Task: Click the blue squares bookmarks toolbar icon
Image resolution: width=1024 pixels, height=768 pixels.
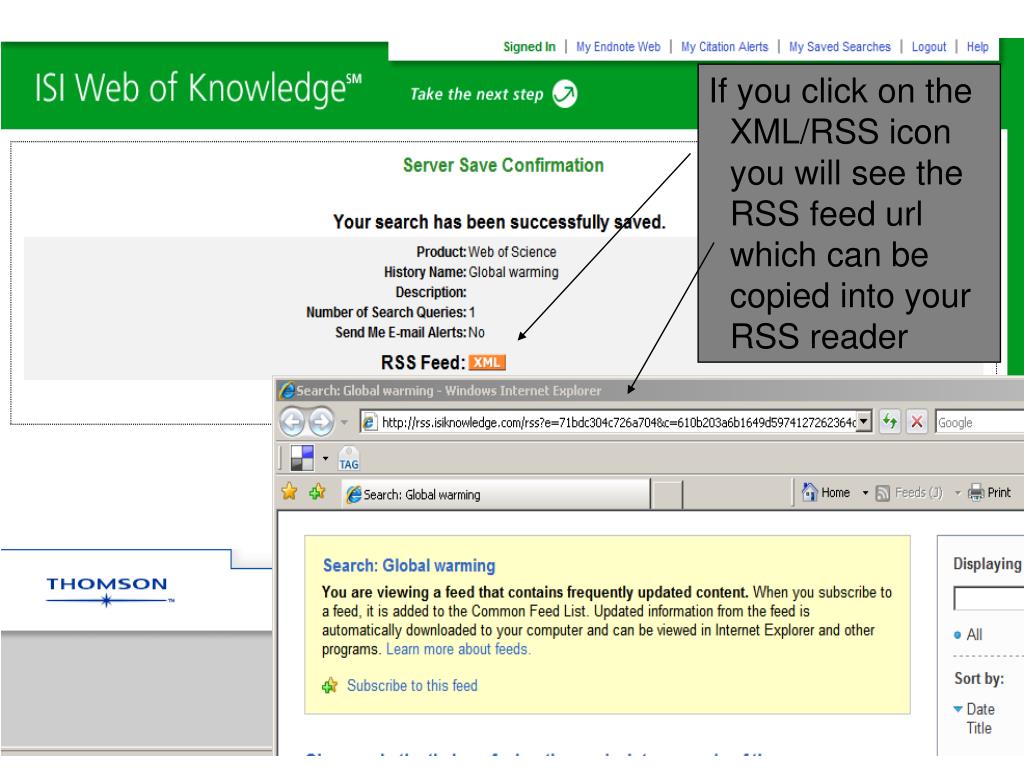Action: pyautogui.click(x=302, y=458)
